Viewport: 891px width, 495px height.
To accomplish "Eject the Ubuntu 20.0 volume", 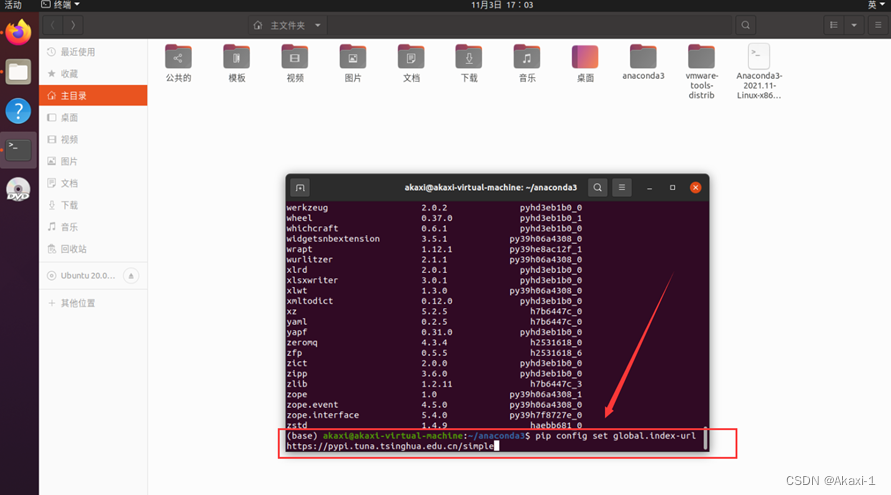I will tap(131, 276).
